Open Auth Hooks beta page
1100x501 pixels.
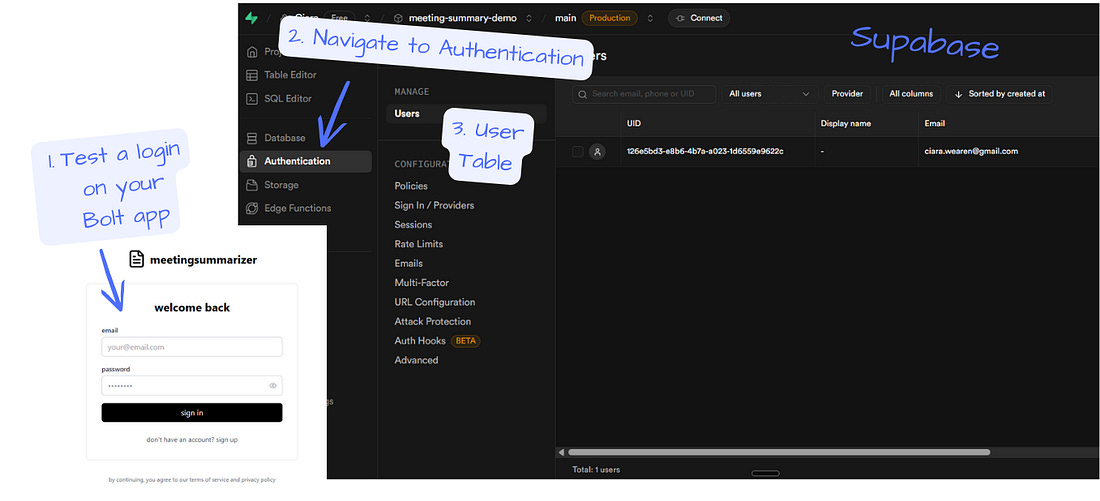tap(420, 341)
